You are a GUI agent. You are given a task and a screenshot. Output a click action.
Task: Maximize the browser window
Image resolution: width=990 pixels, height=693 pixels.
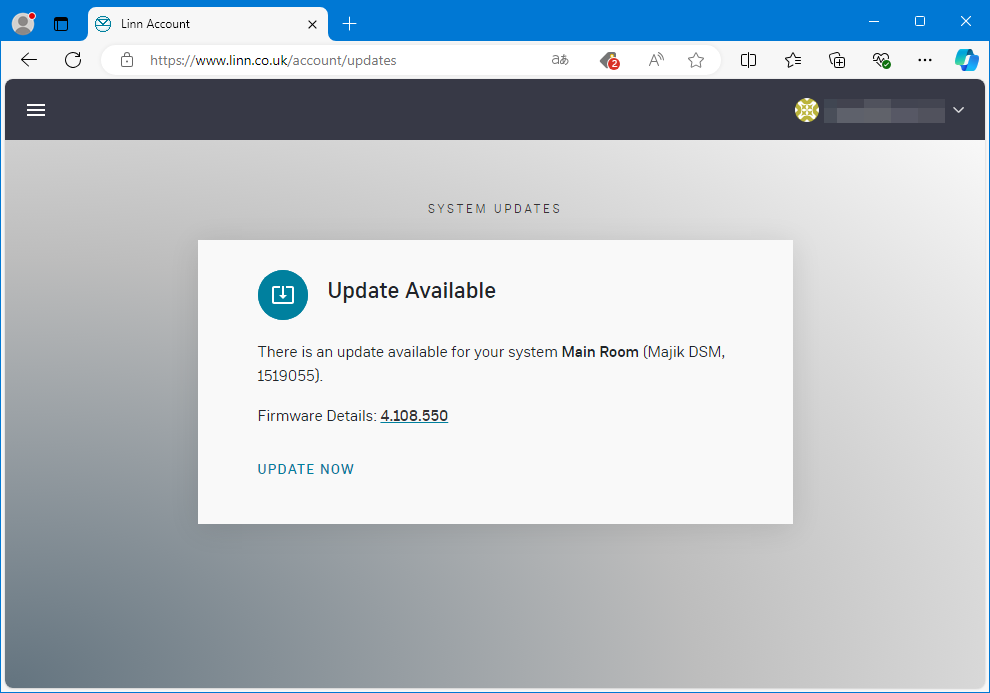click(920, 21)
